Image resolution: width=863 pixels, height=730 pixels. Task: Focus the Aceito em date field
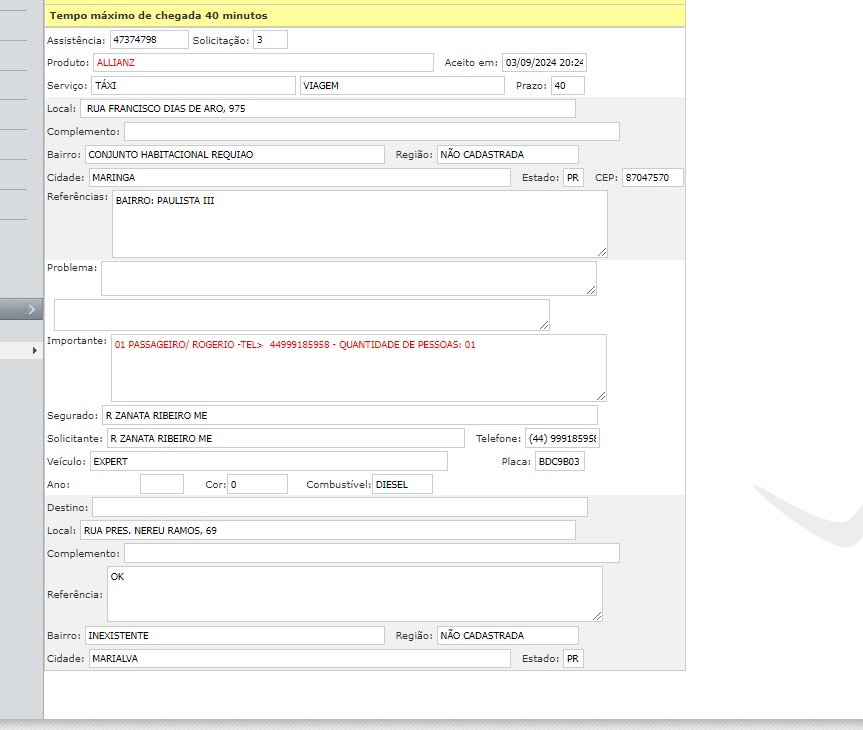click(x=543, y=63)
